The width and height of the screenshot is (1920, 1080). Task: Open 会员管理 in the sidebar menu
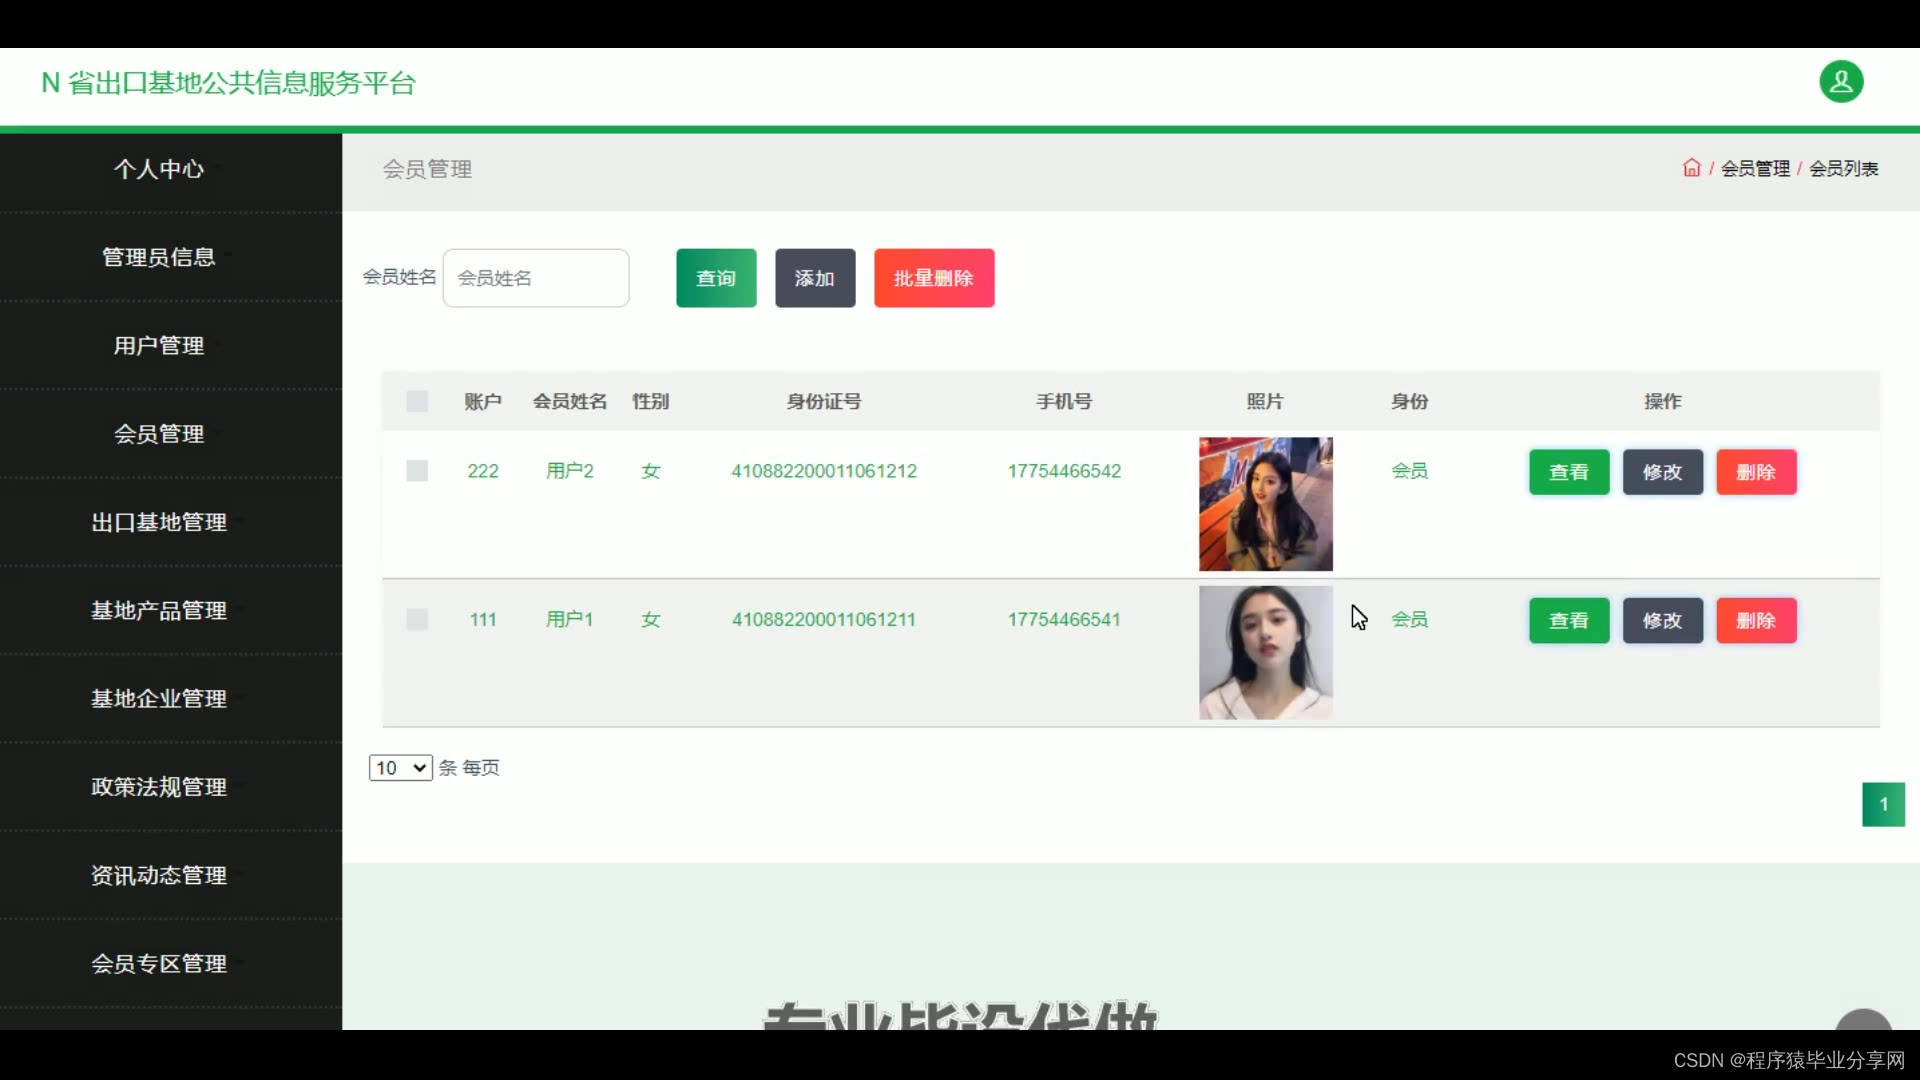(x=159, y=434)
